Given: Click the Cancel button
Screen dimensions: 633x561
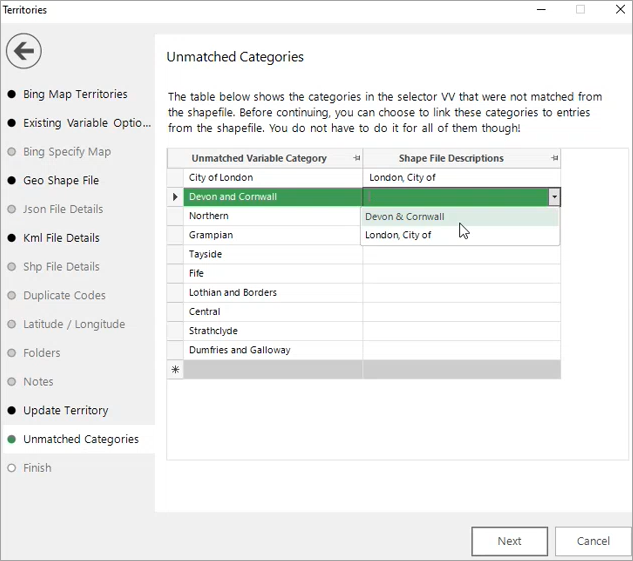Looking at the screenshot, I should pos(593,541).
